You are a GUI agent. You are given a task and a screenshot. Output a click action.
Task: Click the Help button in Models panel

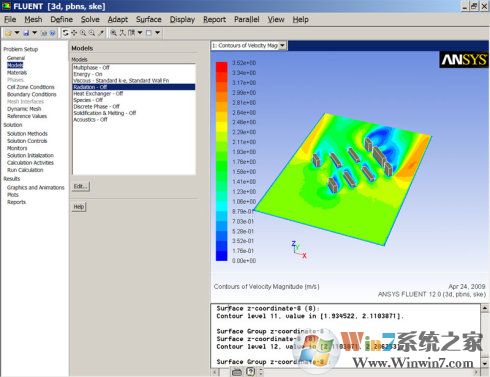point(79,207)
